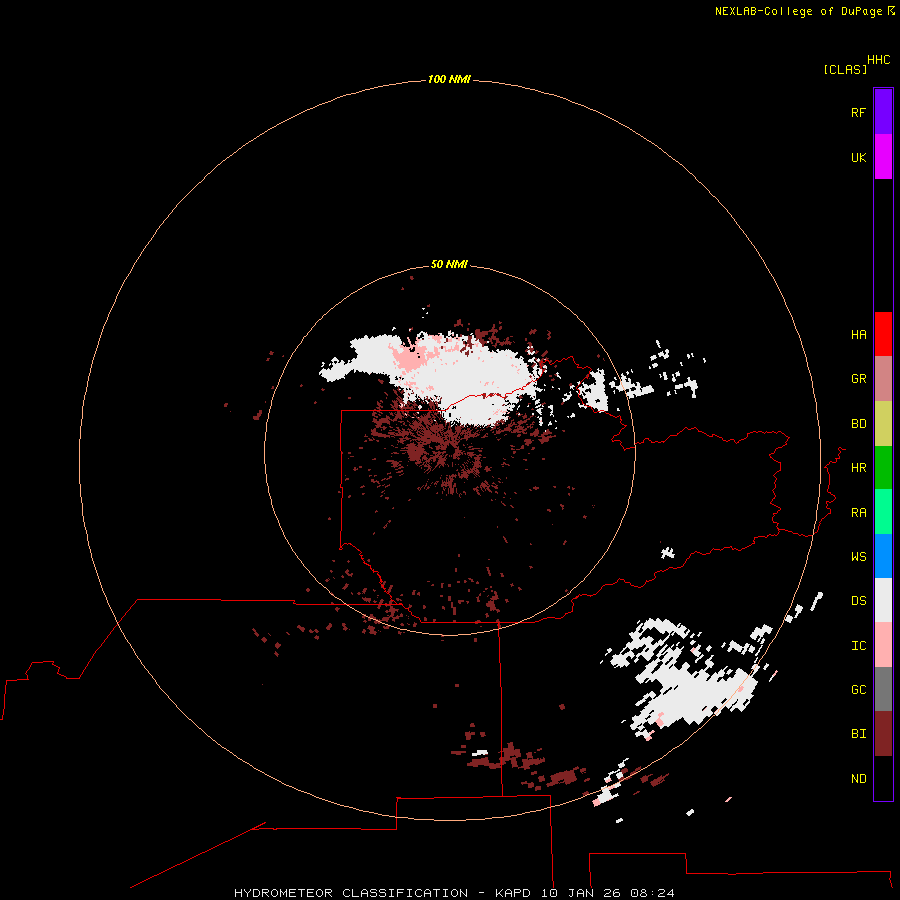The height and width of the screenshot is (900, 900).
Task: Click the RF purple legend swatch
Action: [x=883, y=112]
